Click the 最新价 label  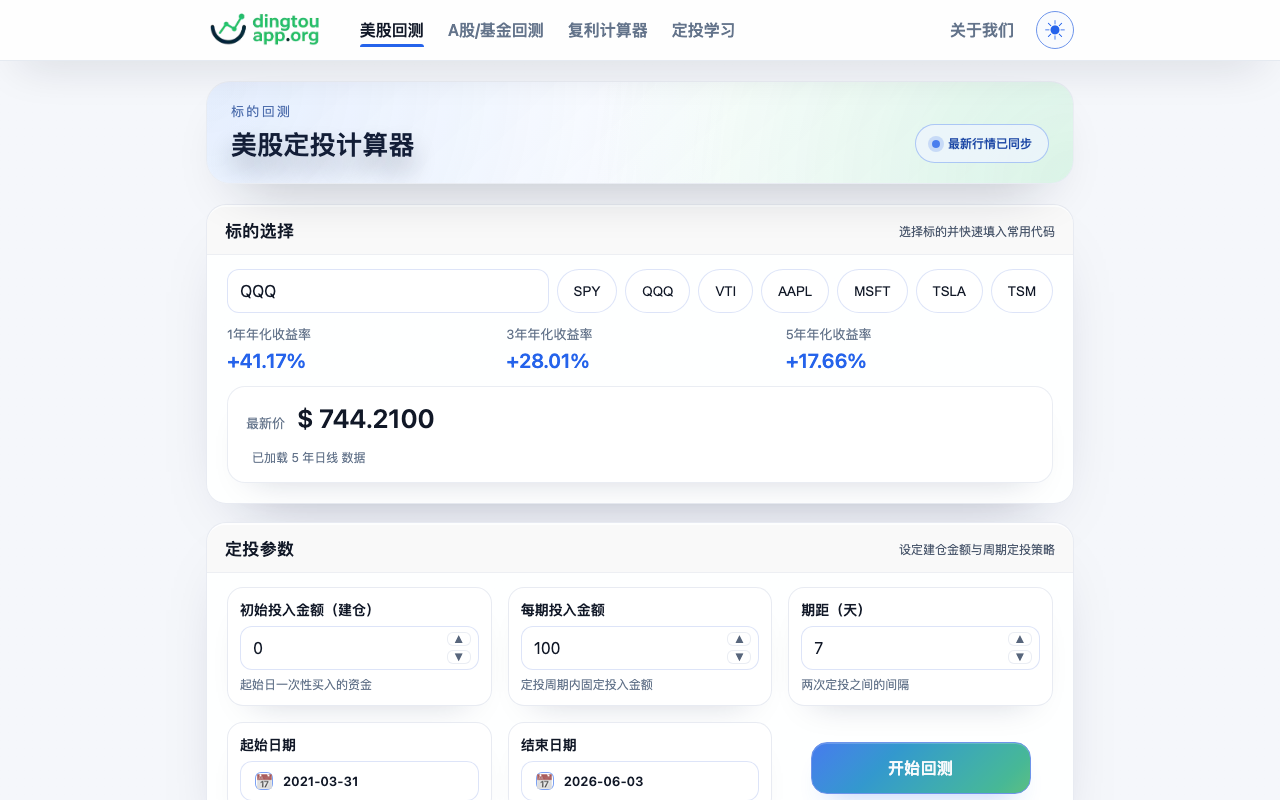point(266,424)
